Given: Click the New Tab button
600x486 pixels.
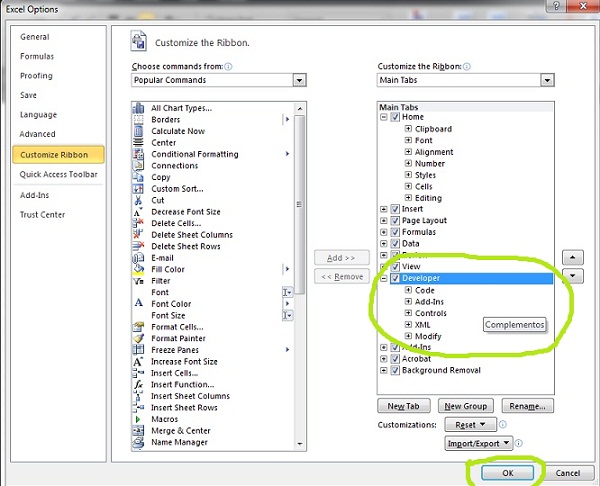Looking at the screenshot, I should coord(404,406).
